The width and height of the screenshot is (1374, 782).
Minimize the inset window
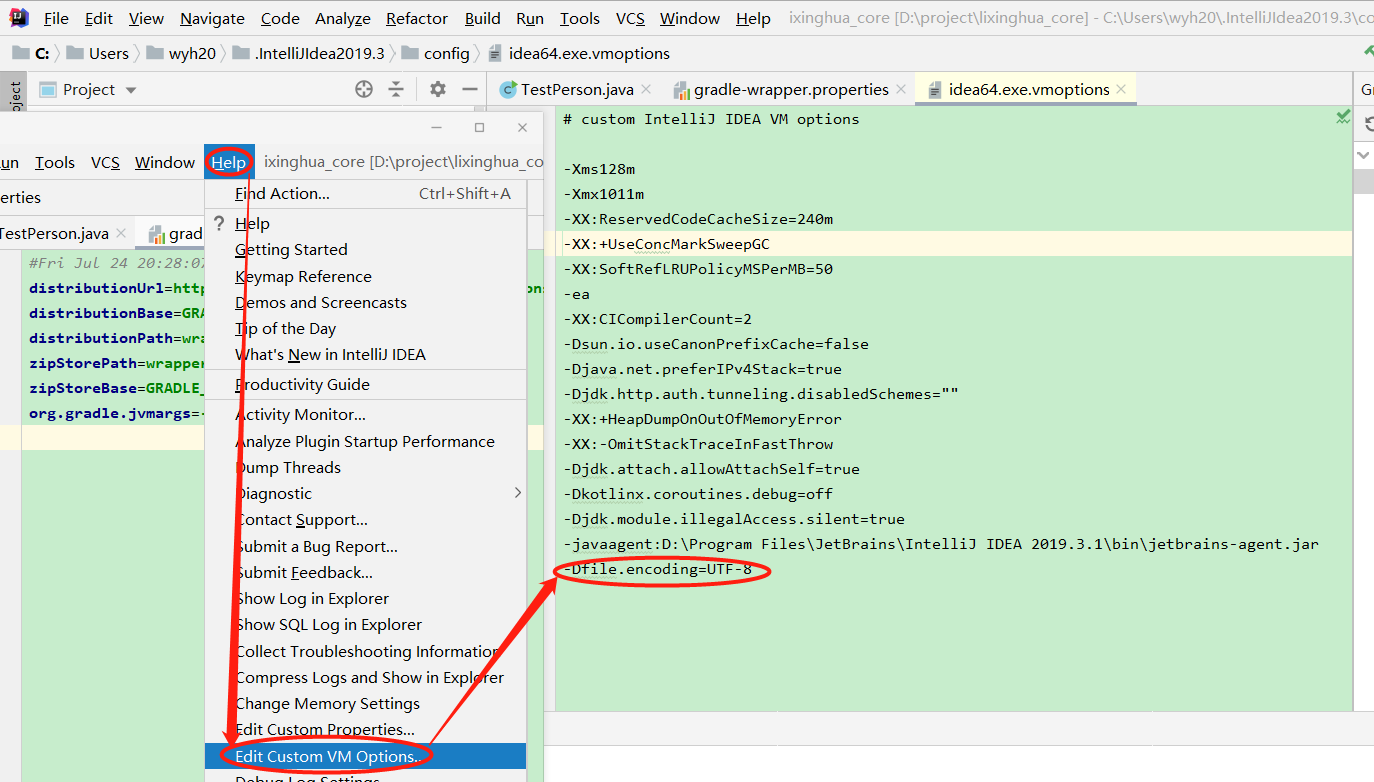[437, 127]
